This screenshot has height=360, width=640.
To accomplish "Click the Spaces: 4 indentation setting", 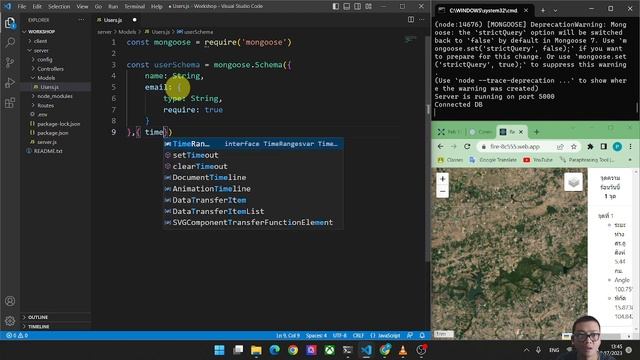I will (316, 336).
